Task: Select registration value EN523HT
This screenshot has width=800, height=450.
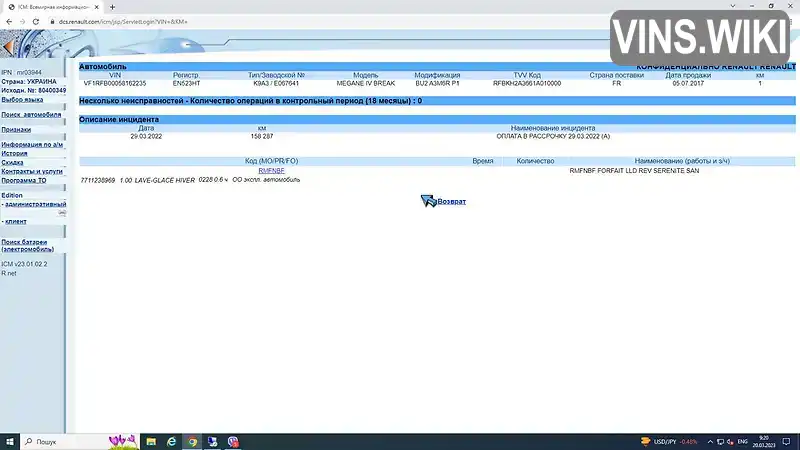Action: (x=186, y=83)
